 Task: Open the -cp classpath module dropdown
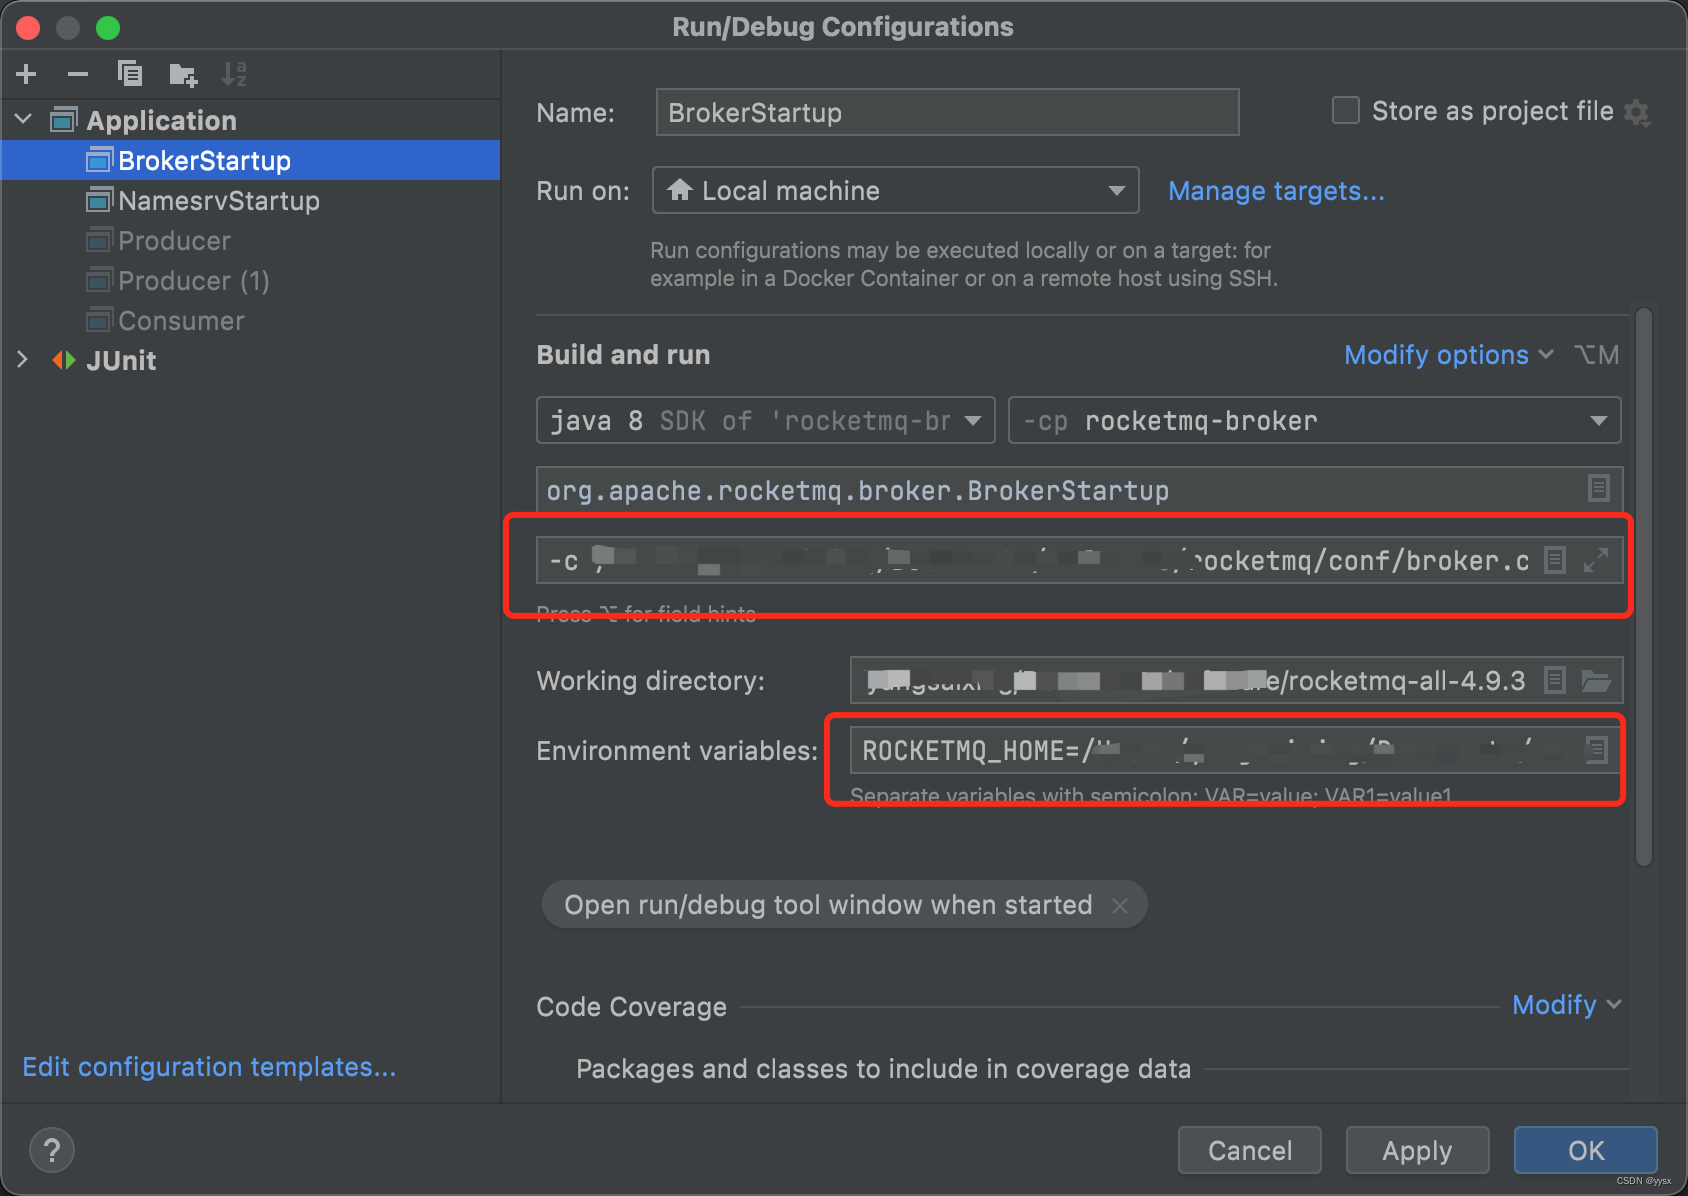[1315, 420]
